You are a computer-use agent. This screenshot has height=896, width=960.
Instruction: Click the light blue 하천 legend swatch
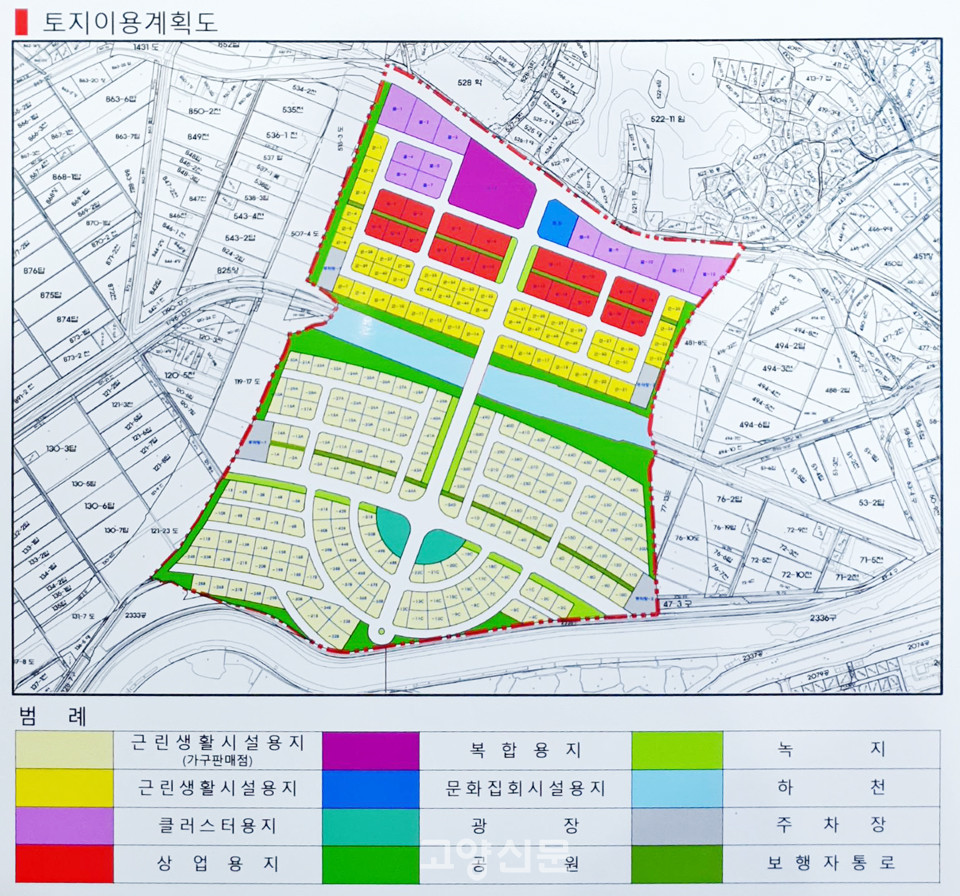(x=677, y=788)
